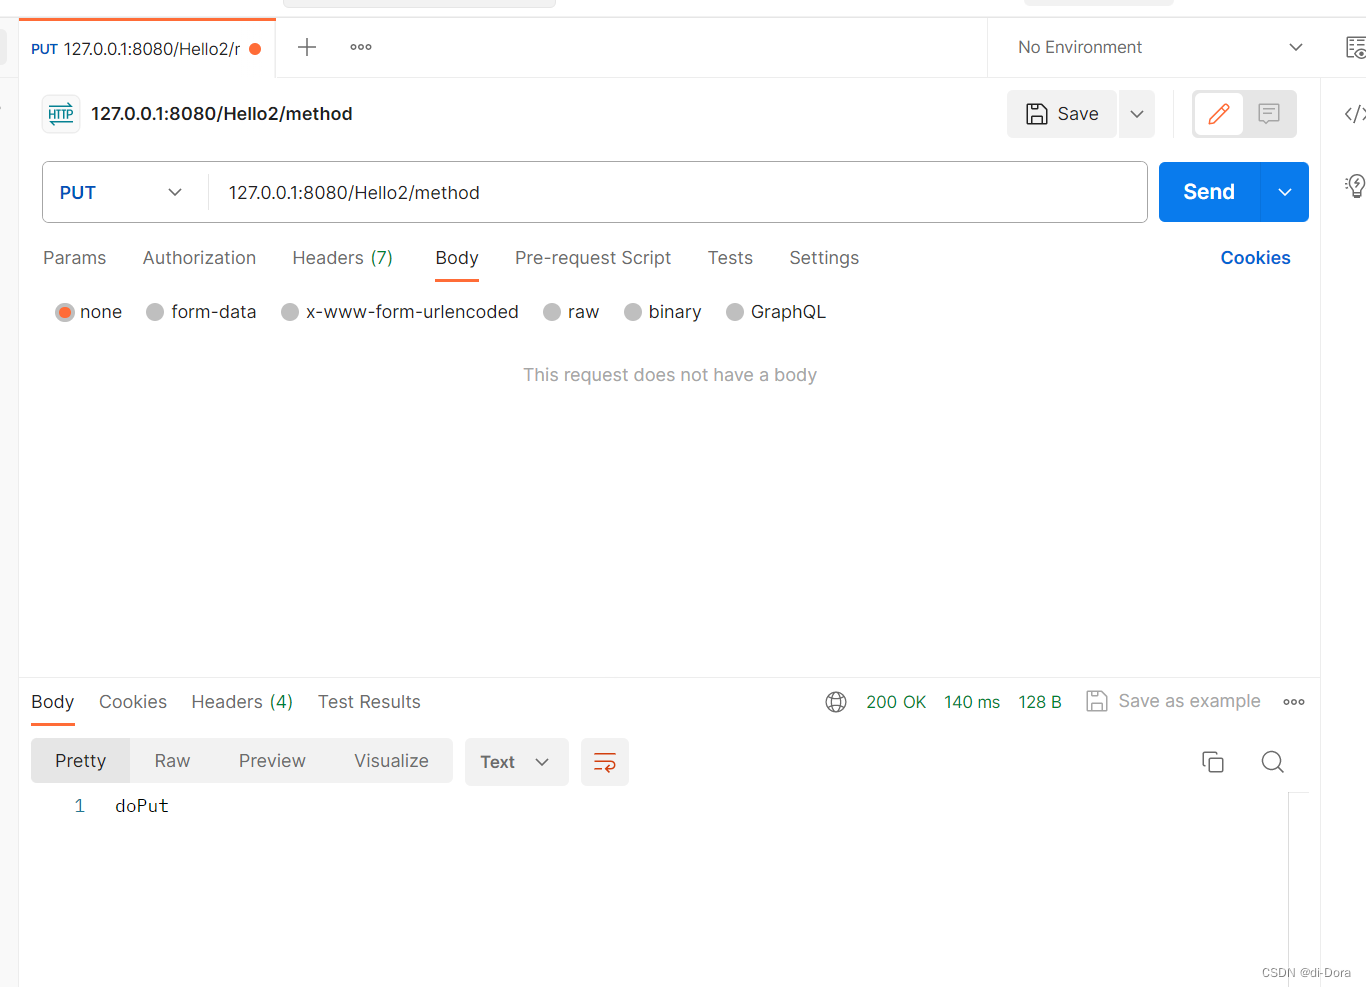This screenshot has height=987, width=1366.
Task: Switch response view to Preview
Action: (272, 761)
